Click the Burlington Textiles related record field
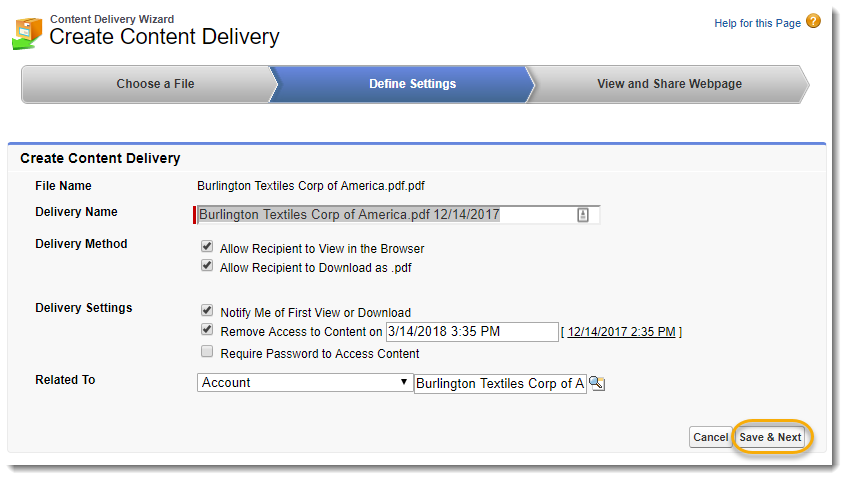 [500, 383]
